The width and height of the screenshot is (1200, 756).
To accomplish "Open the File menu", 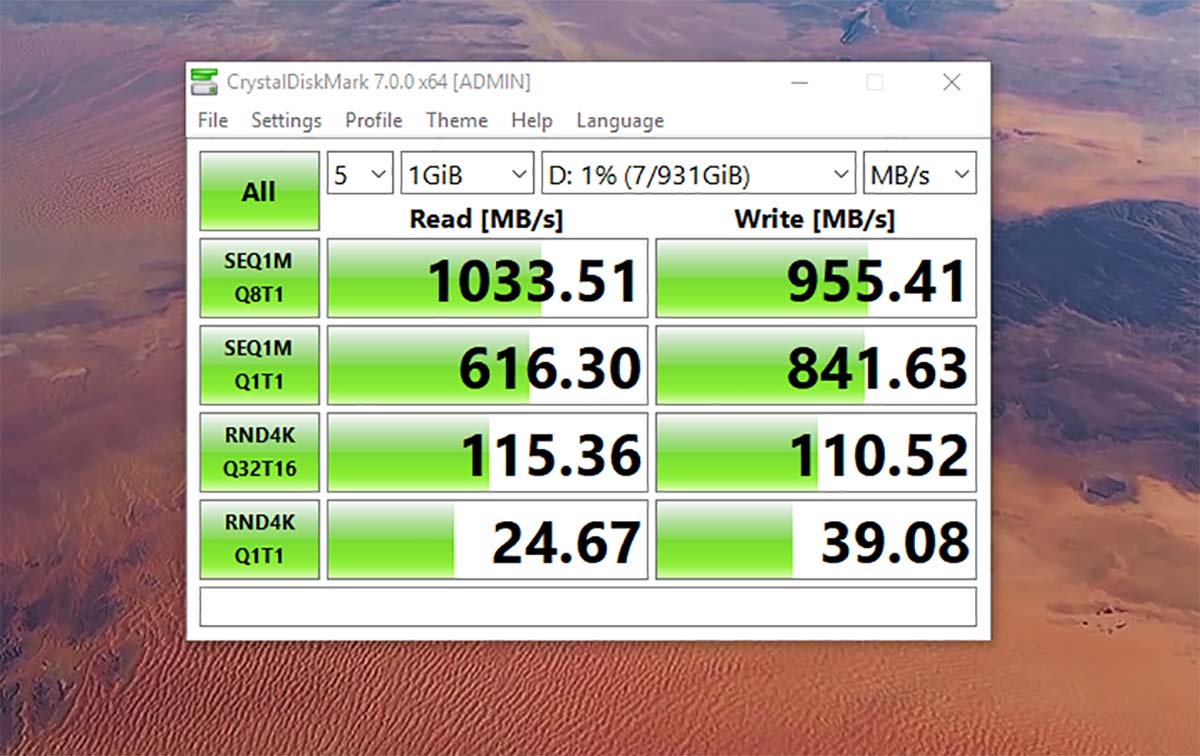I will click(213, 120).
